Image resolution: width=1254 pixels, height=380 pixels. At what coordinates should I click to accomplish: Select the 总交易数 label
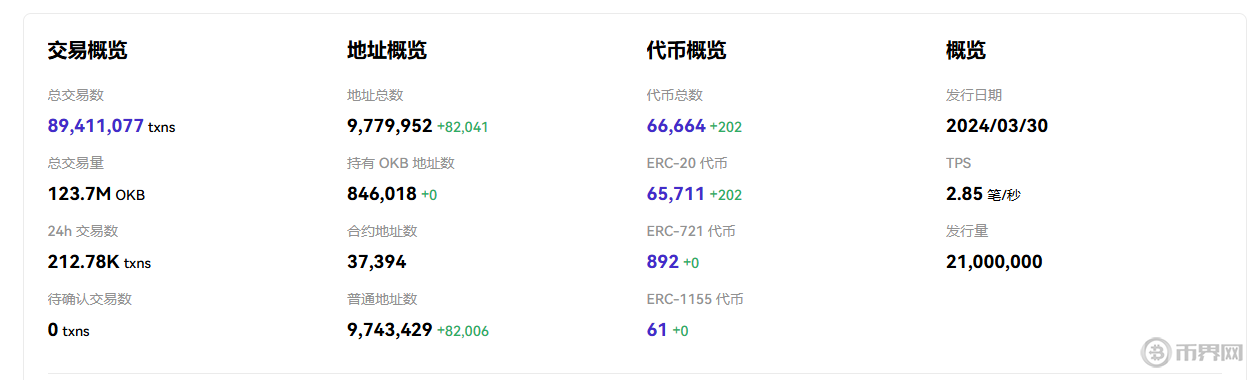coord(76,95)
